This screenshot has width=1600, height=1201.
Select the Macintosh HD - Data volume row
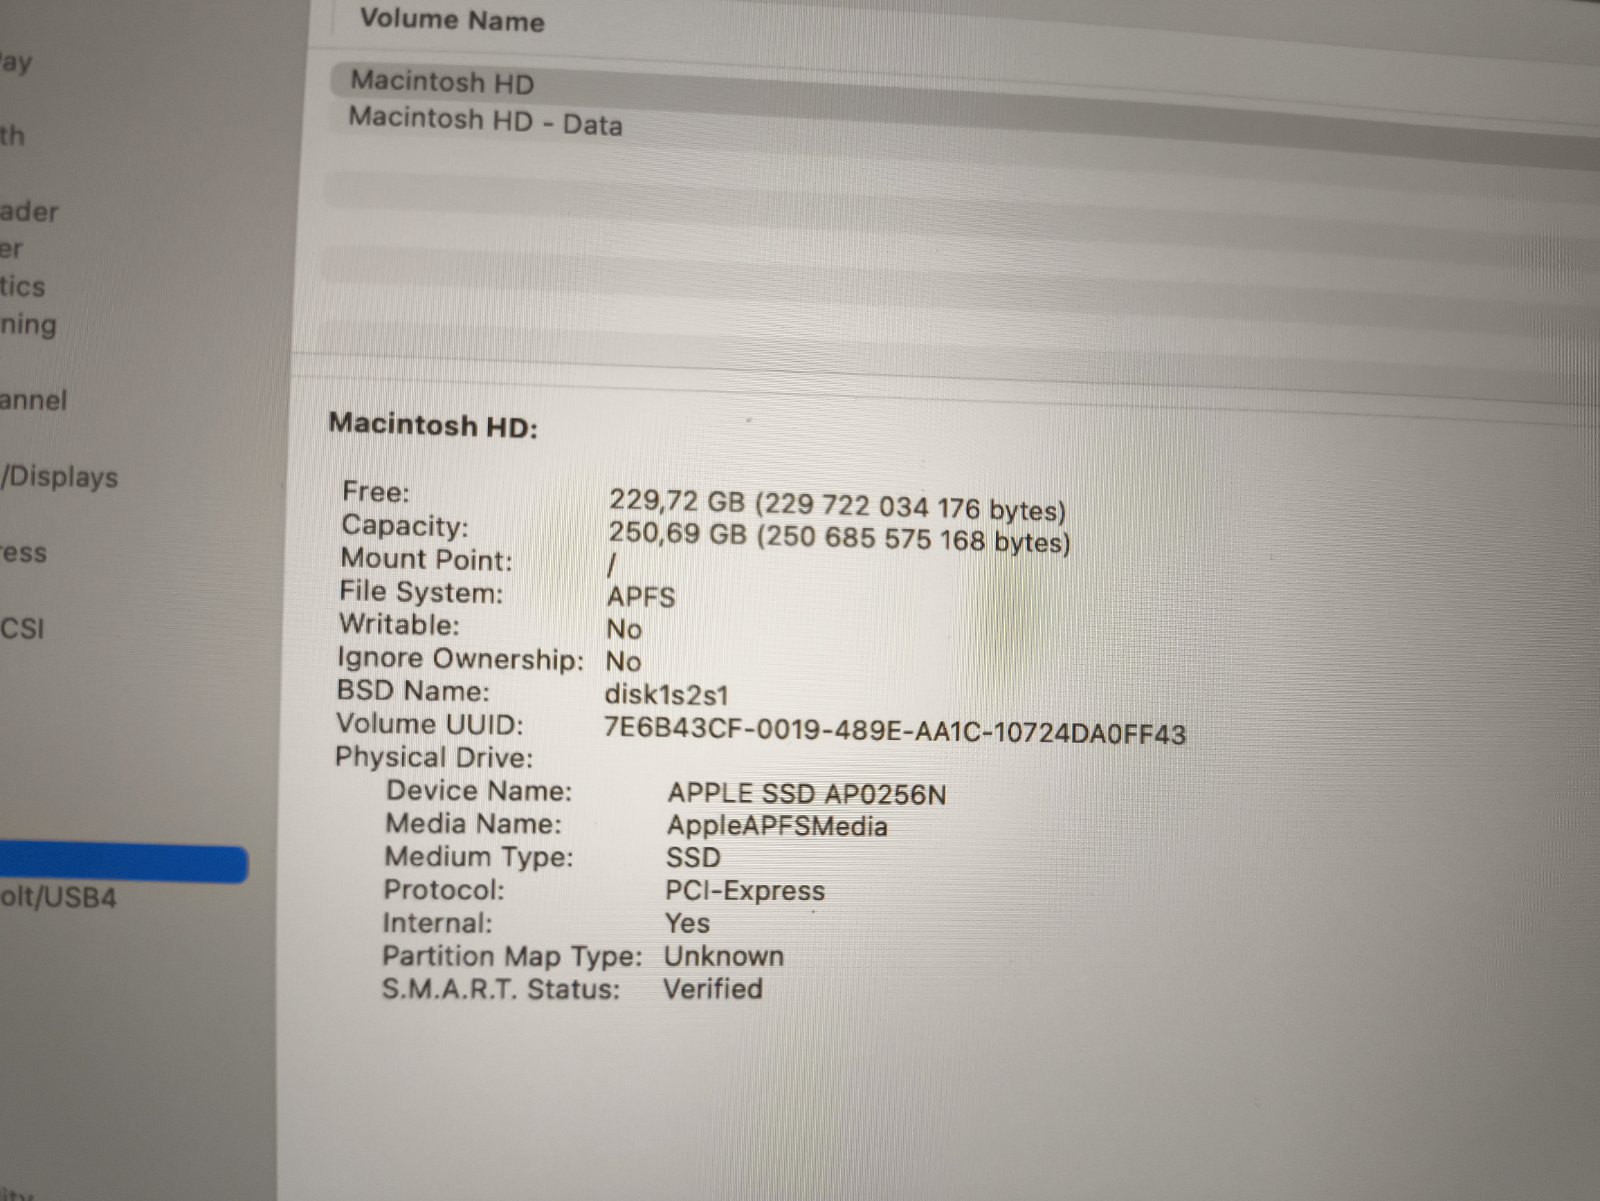click(x=485, y=122)
